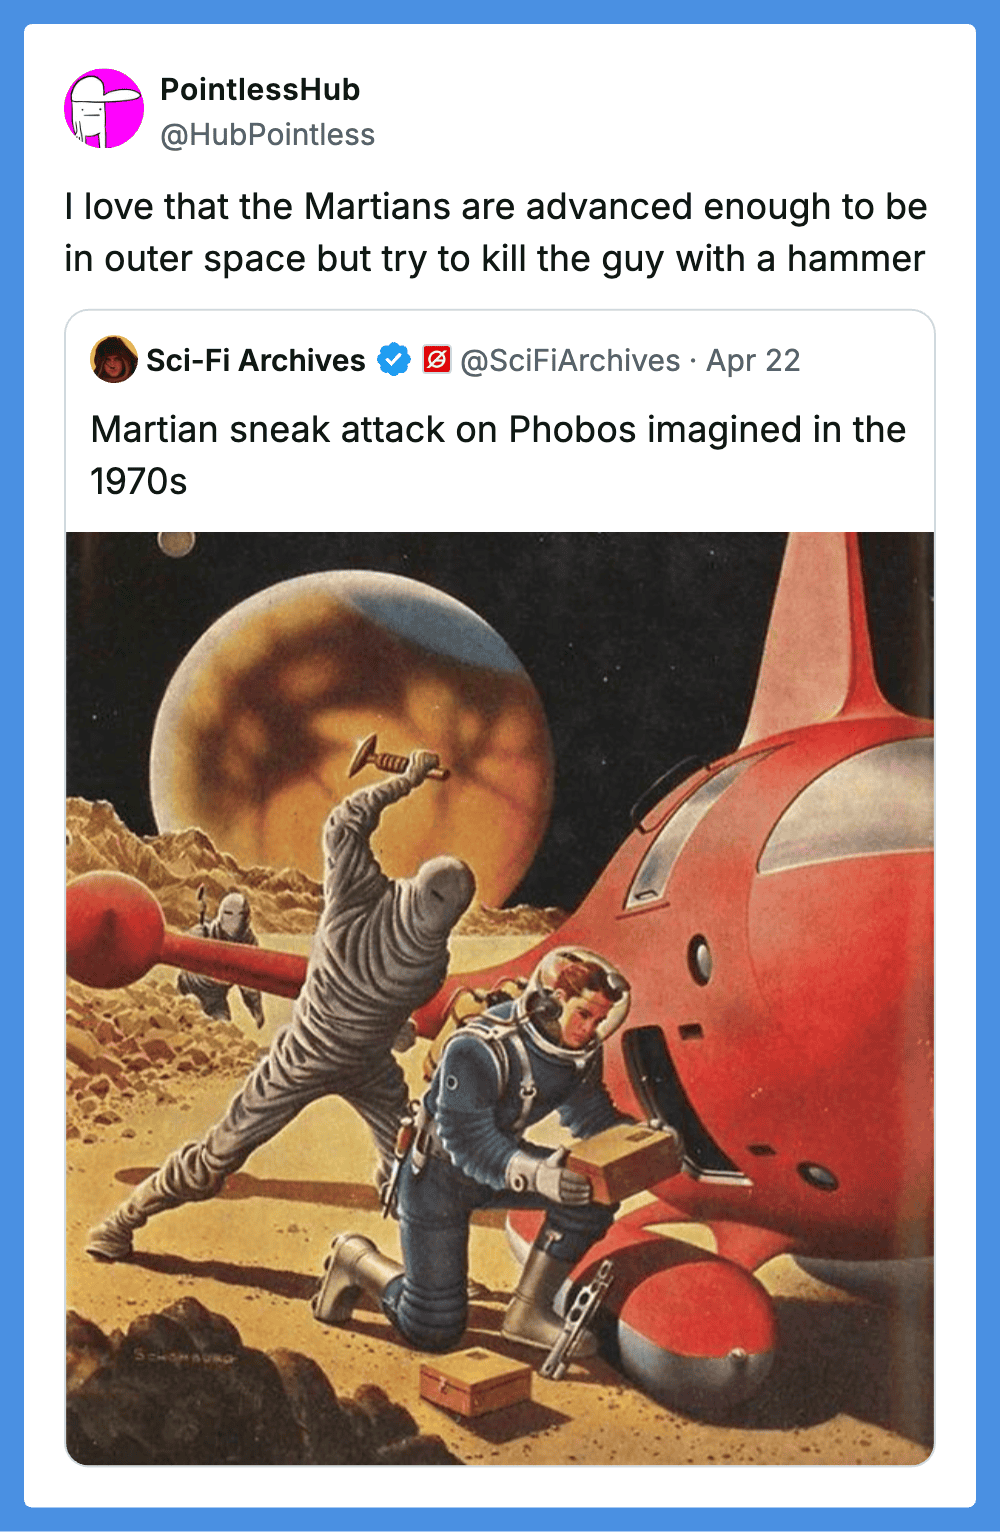1000x1532 pixels.
Task: Click the artist signature in the artwork
Action: tap(186, 1358)
